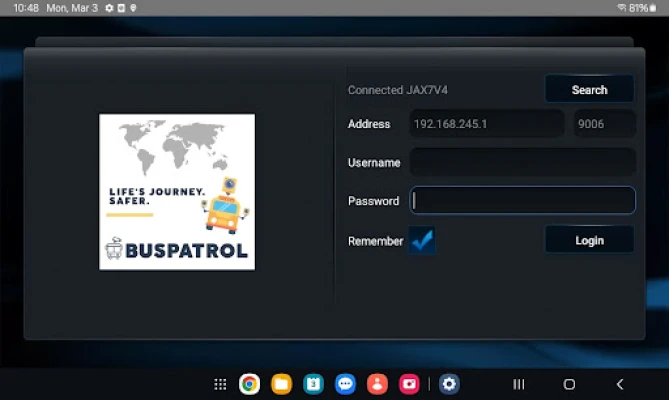Open the Messages chat bubble app
669x400 pixels.
[x=346, y=384]
